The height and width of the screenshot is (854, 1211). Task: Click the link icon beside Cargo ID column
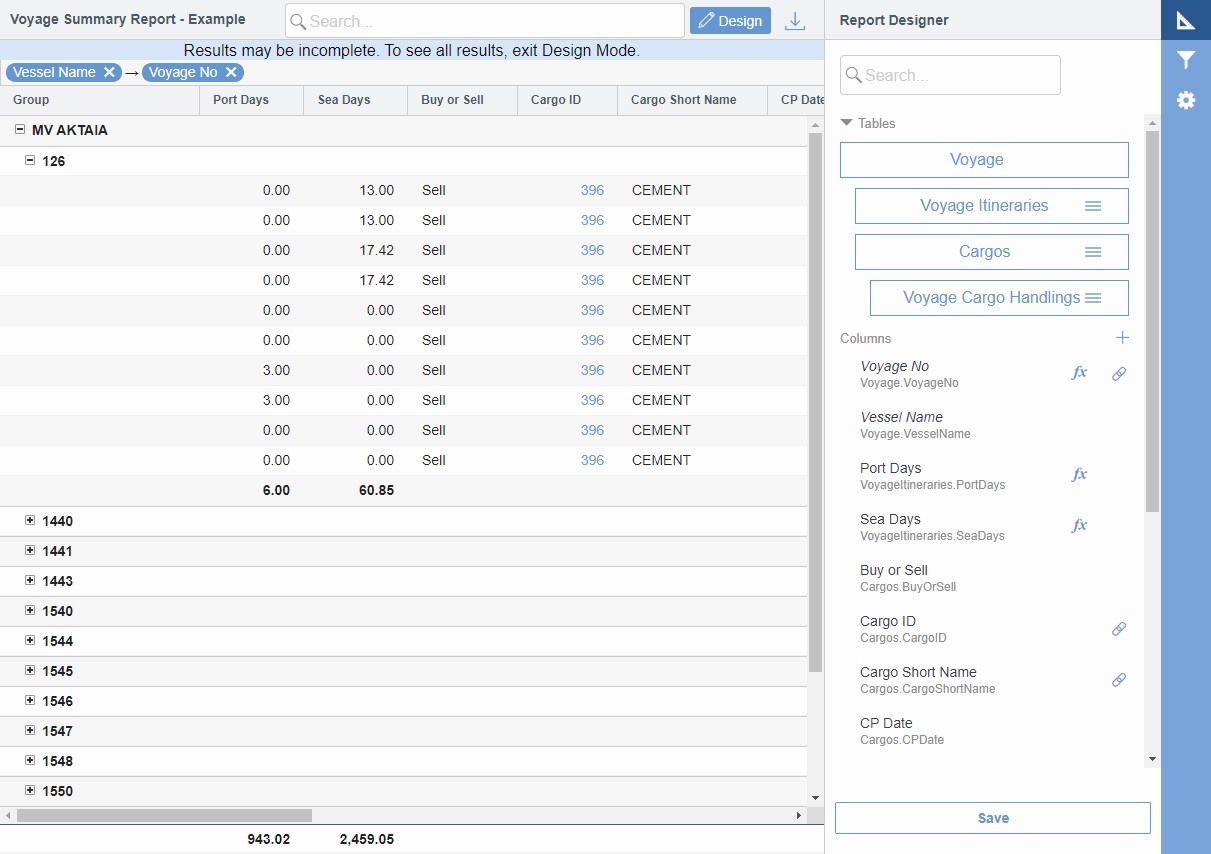point(1119,629)
